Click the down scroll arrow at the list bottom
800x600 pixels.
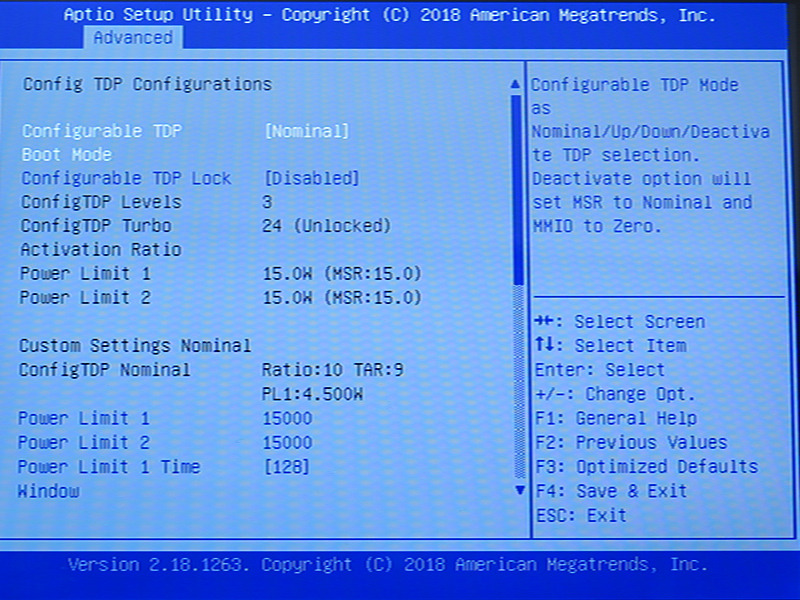(x=519, y=490)
